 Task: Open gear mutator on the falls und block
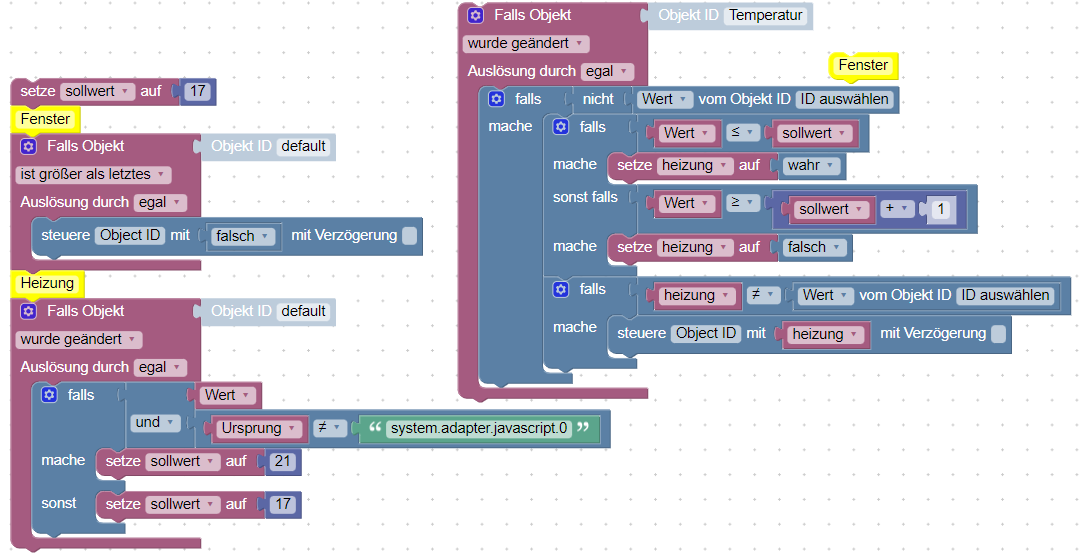click(49, 395)
